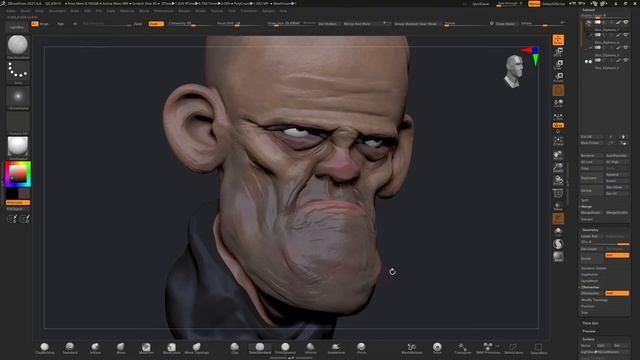Select the ClayBuildup brush
The height and width of the screenshot is (360, 640).
click(x=44, y=348)
